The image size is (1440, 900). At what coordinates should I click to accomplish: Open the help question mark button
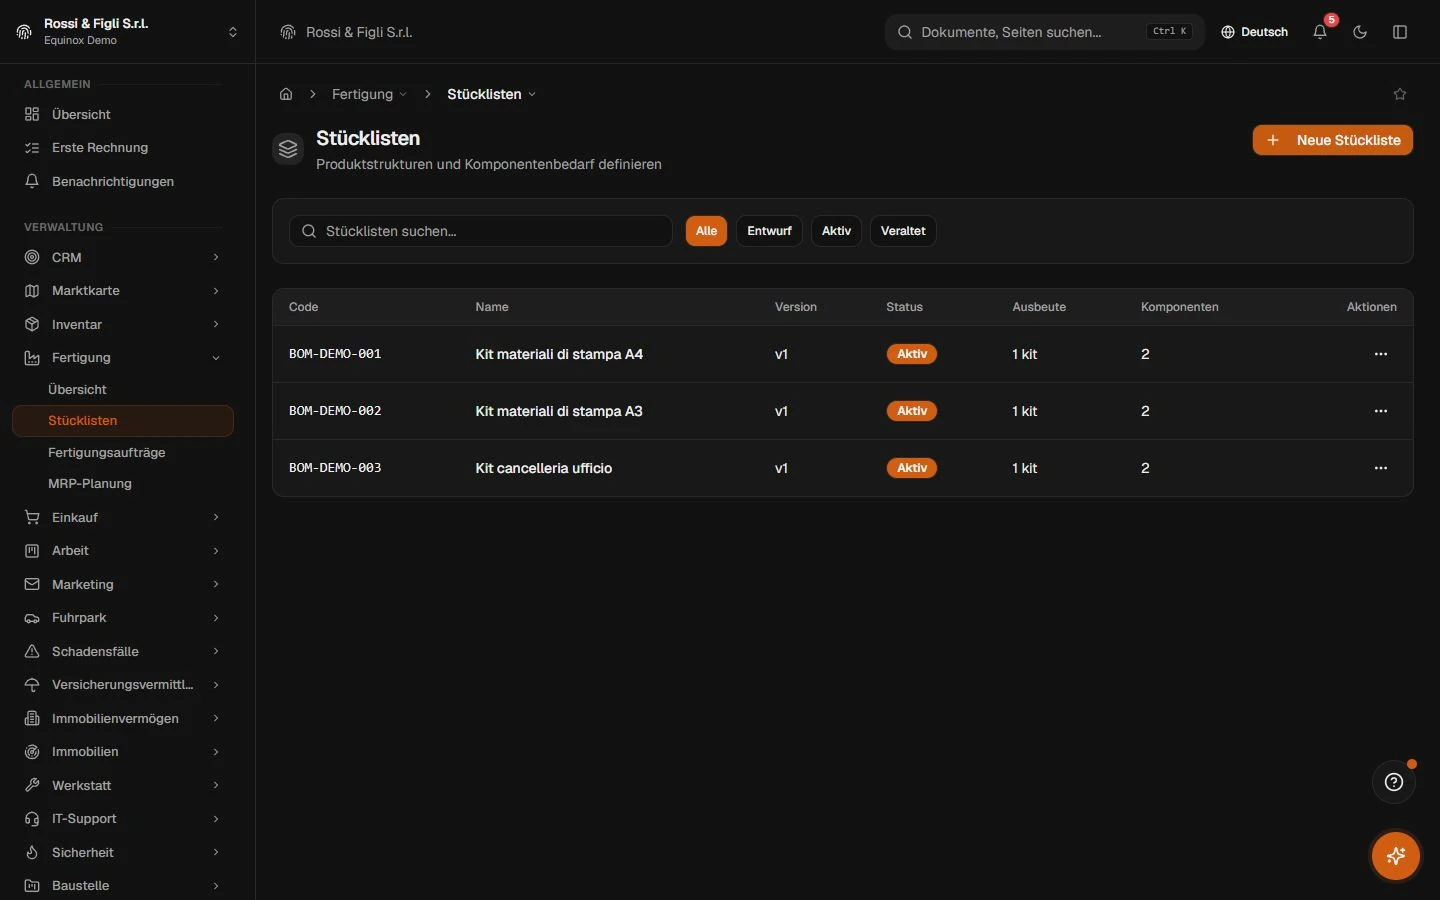tap(1394, 782)
